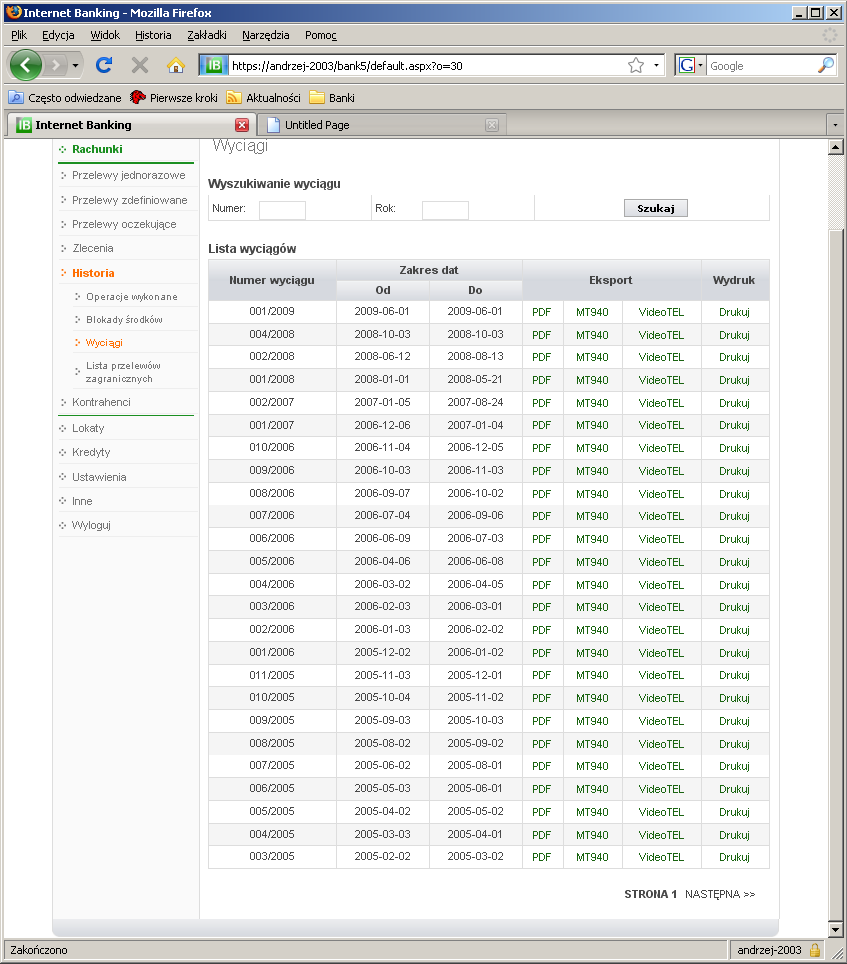The height and width of the screenshot is (964, 847).
Task: Click the page scrollbar up arrow
Action: point(835,147)
